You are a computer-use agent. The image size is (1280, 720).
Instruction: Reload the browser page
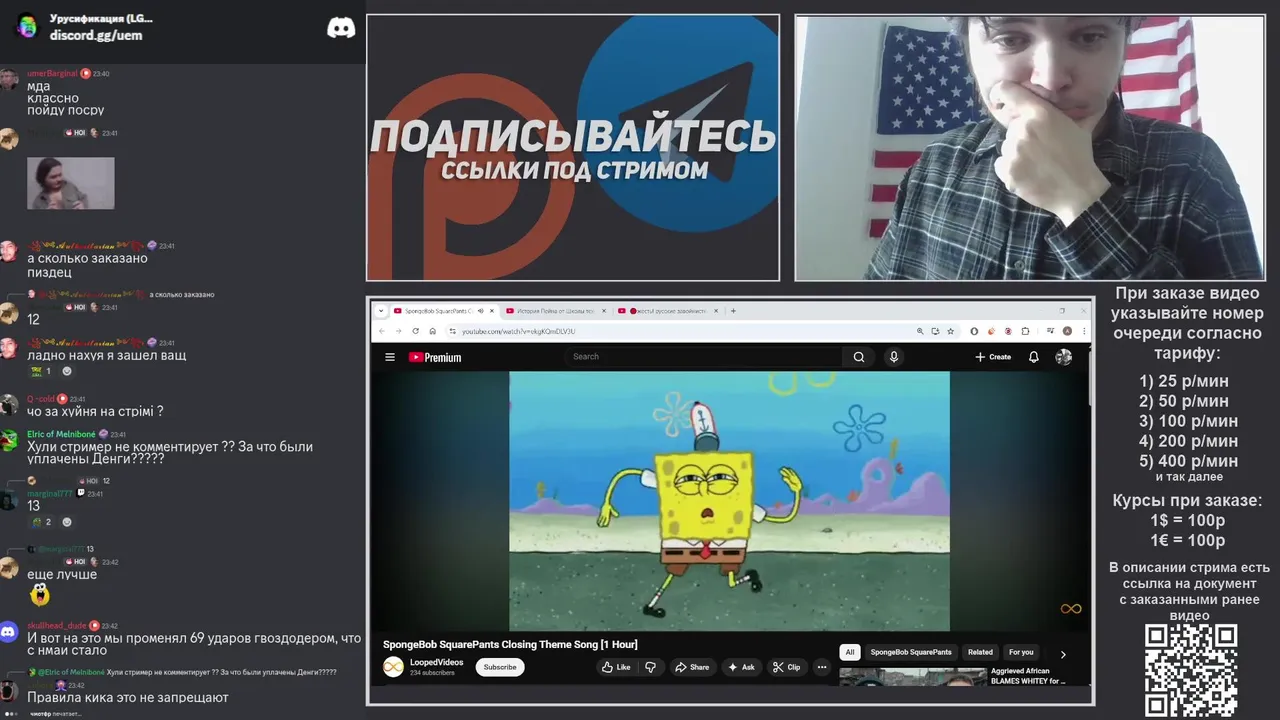tap(415, 331)
